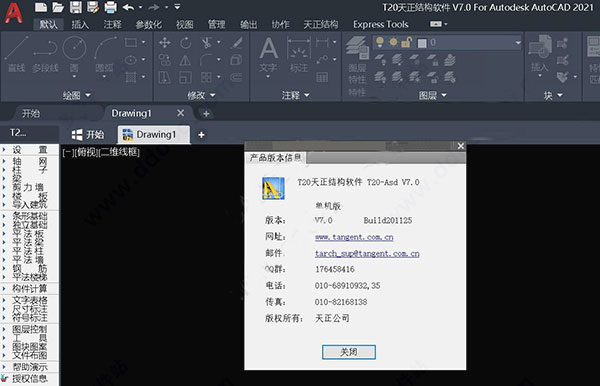Click the [俯视] viewport view control
Screen dimensions: 600x386
(87, 152)
